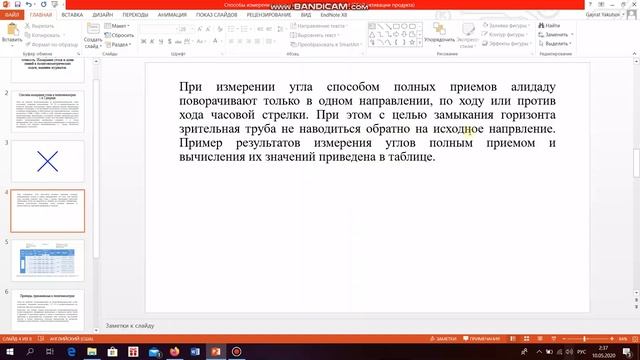
Task: Click Направление текста button
Action: click(x=319, y=26)
